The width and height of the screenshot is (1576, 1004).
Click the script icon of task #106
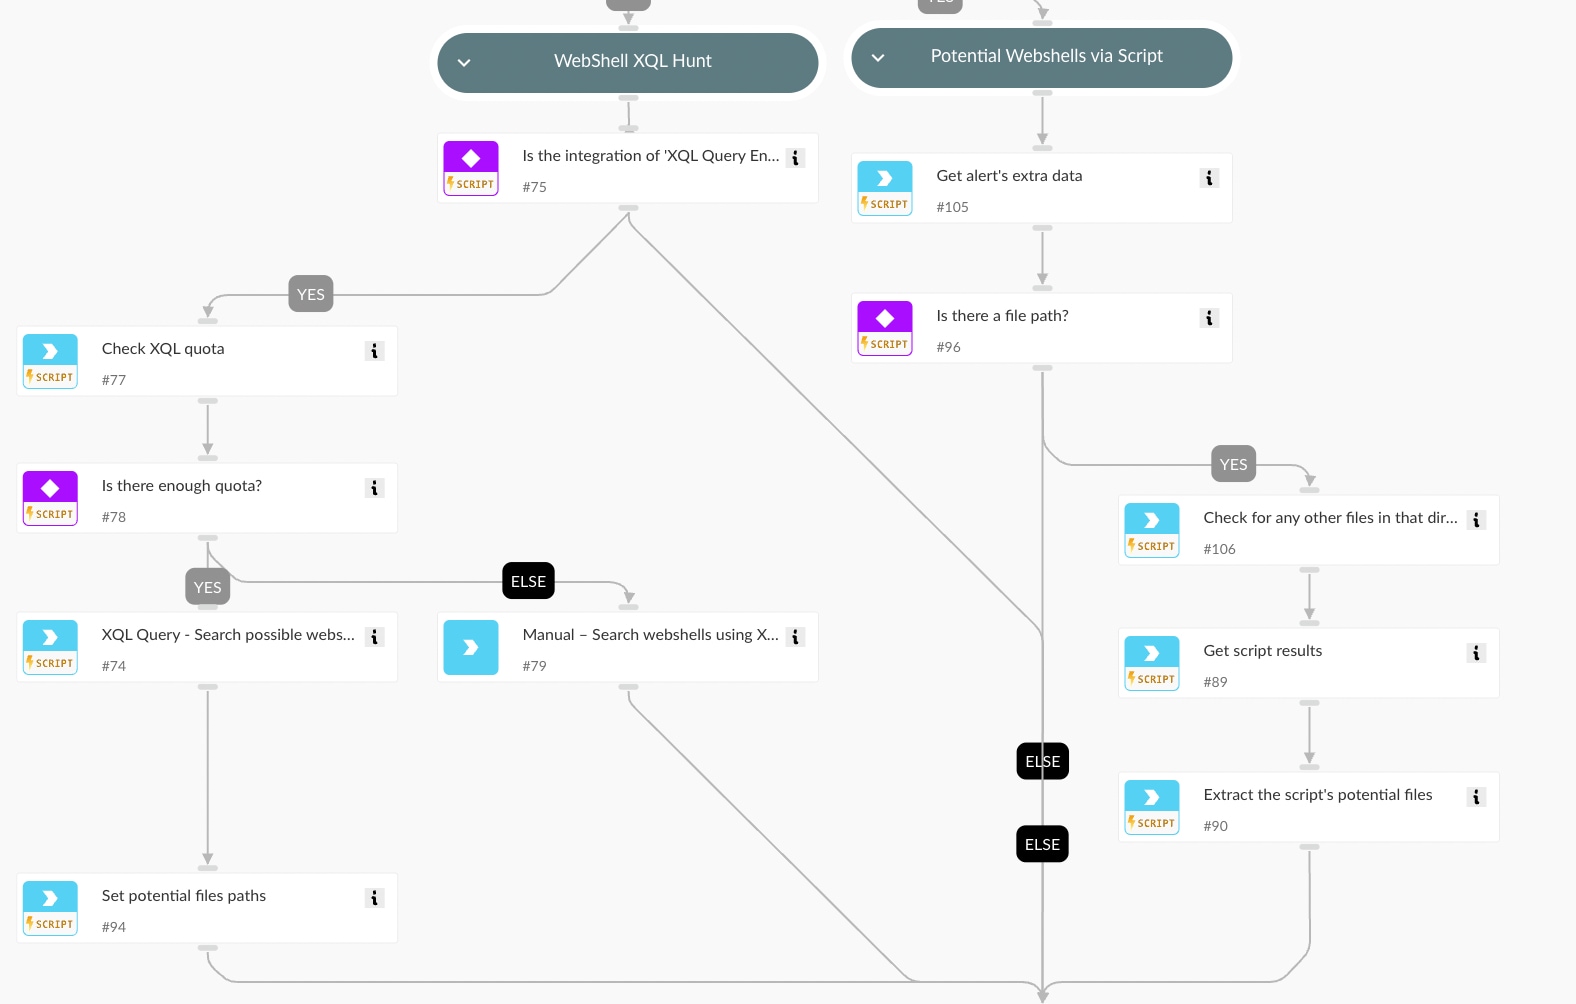(1152, 530)
